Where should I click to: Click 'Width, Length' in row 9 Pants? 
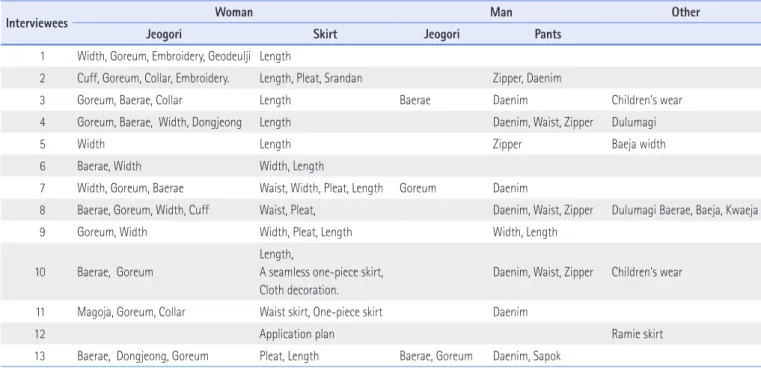(525, 232)
